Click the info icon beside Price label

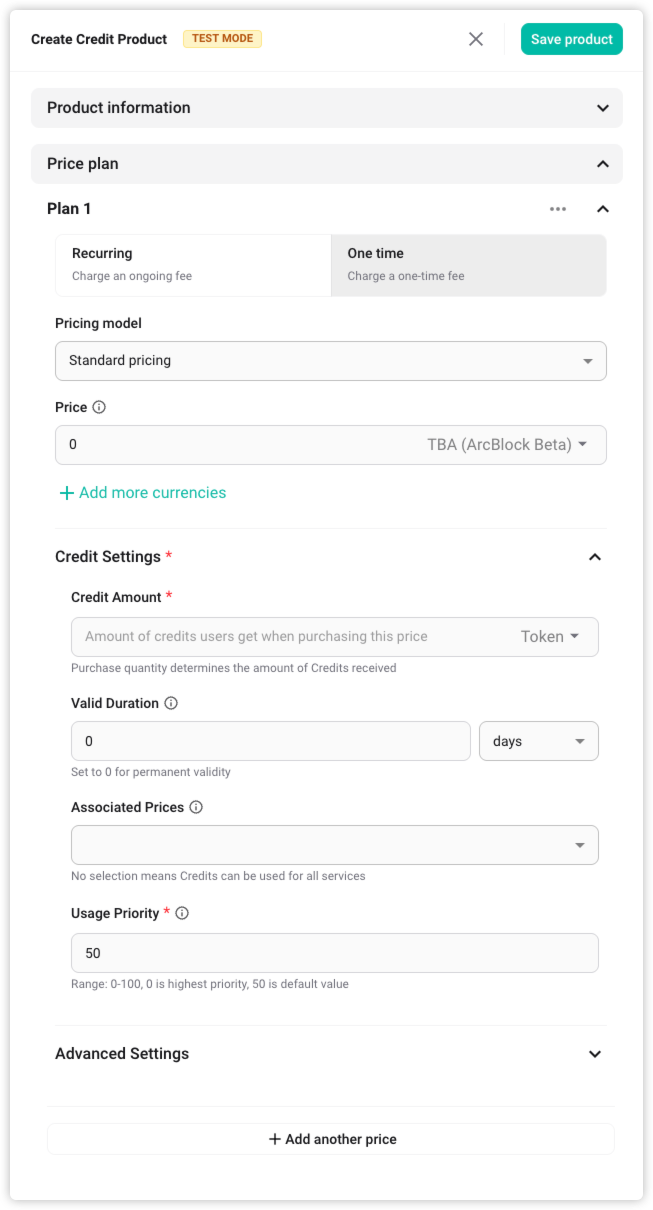click(99, 407)
